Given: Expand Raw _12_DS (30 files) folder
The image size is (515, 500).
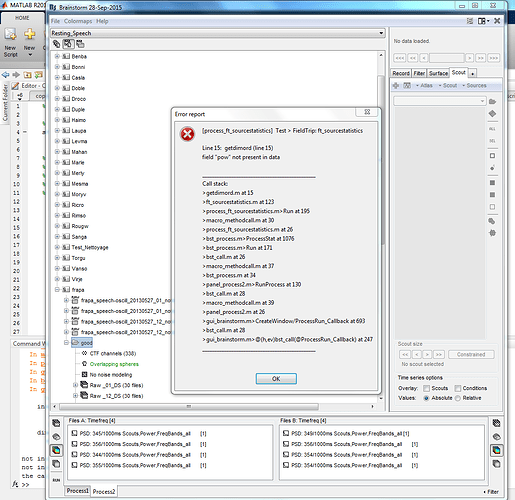Looking at the screenshot, I should 75,396.
